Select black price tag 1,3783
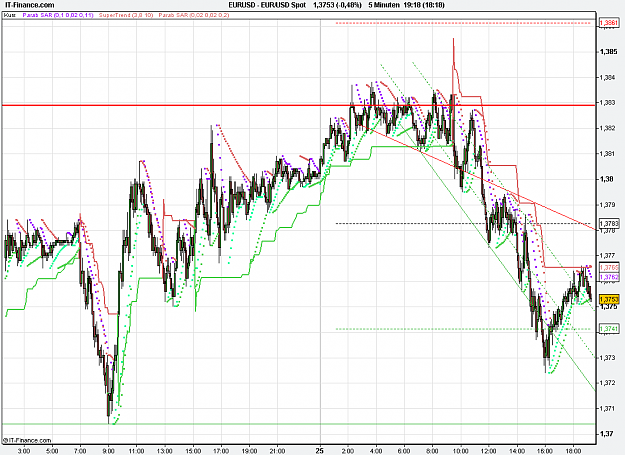This screenshot has width=625, height=455. (609, 224)
